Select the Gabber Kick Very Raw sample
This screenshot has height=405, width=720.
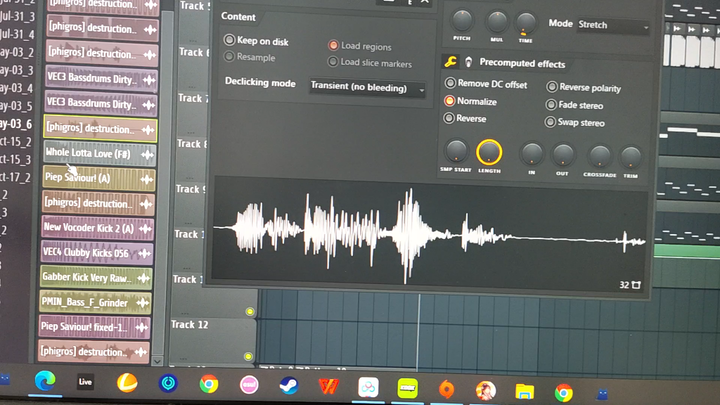click(x=96, y=277)
